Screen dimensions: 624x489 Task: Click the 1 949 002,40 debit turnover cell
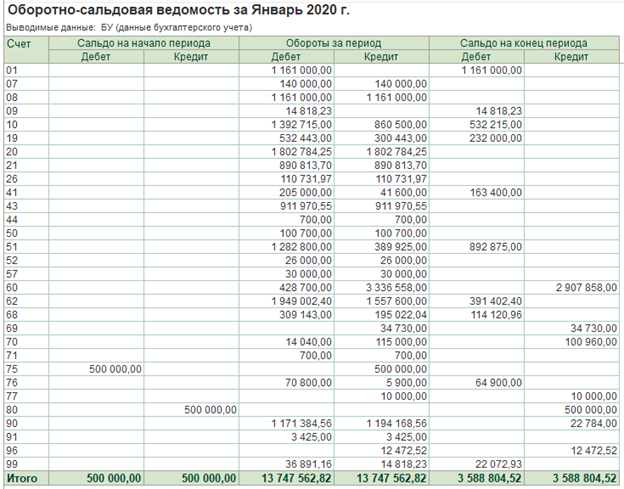[301, 300]
